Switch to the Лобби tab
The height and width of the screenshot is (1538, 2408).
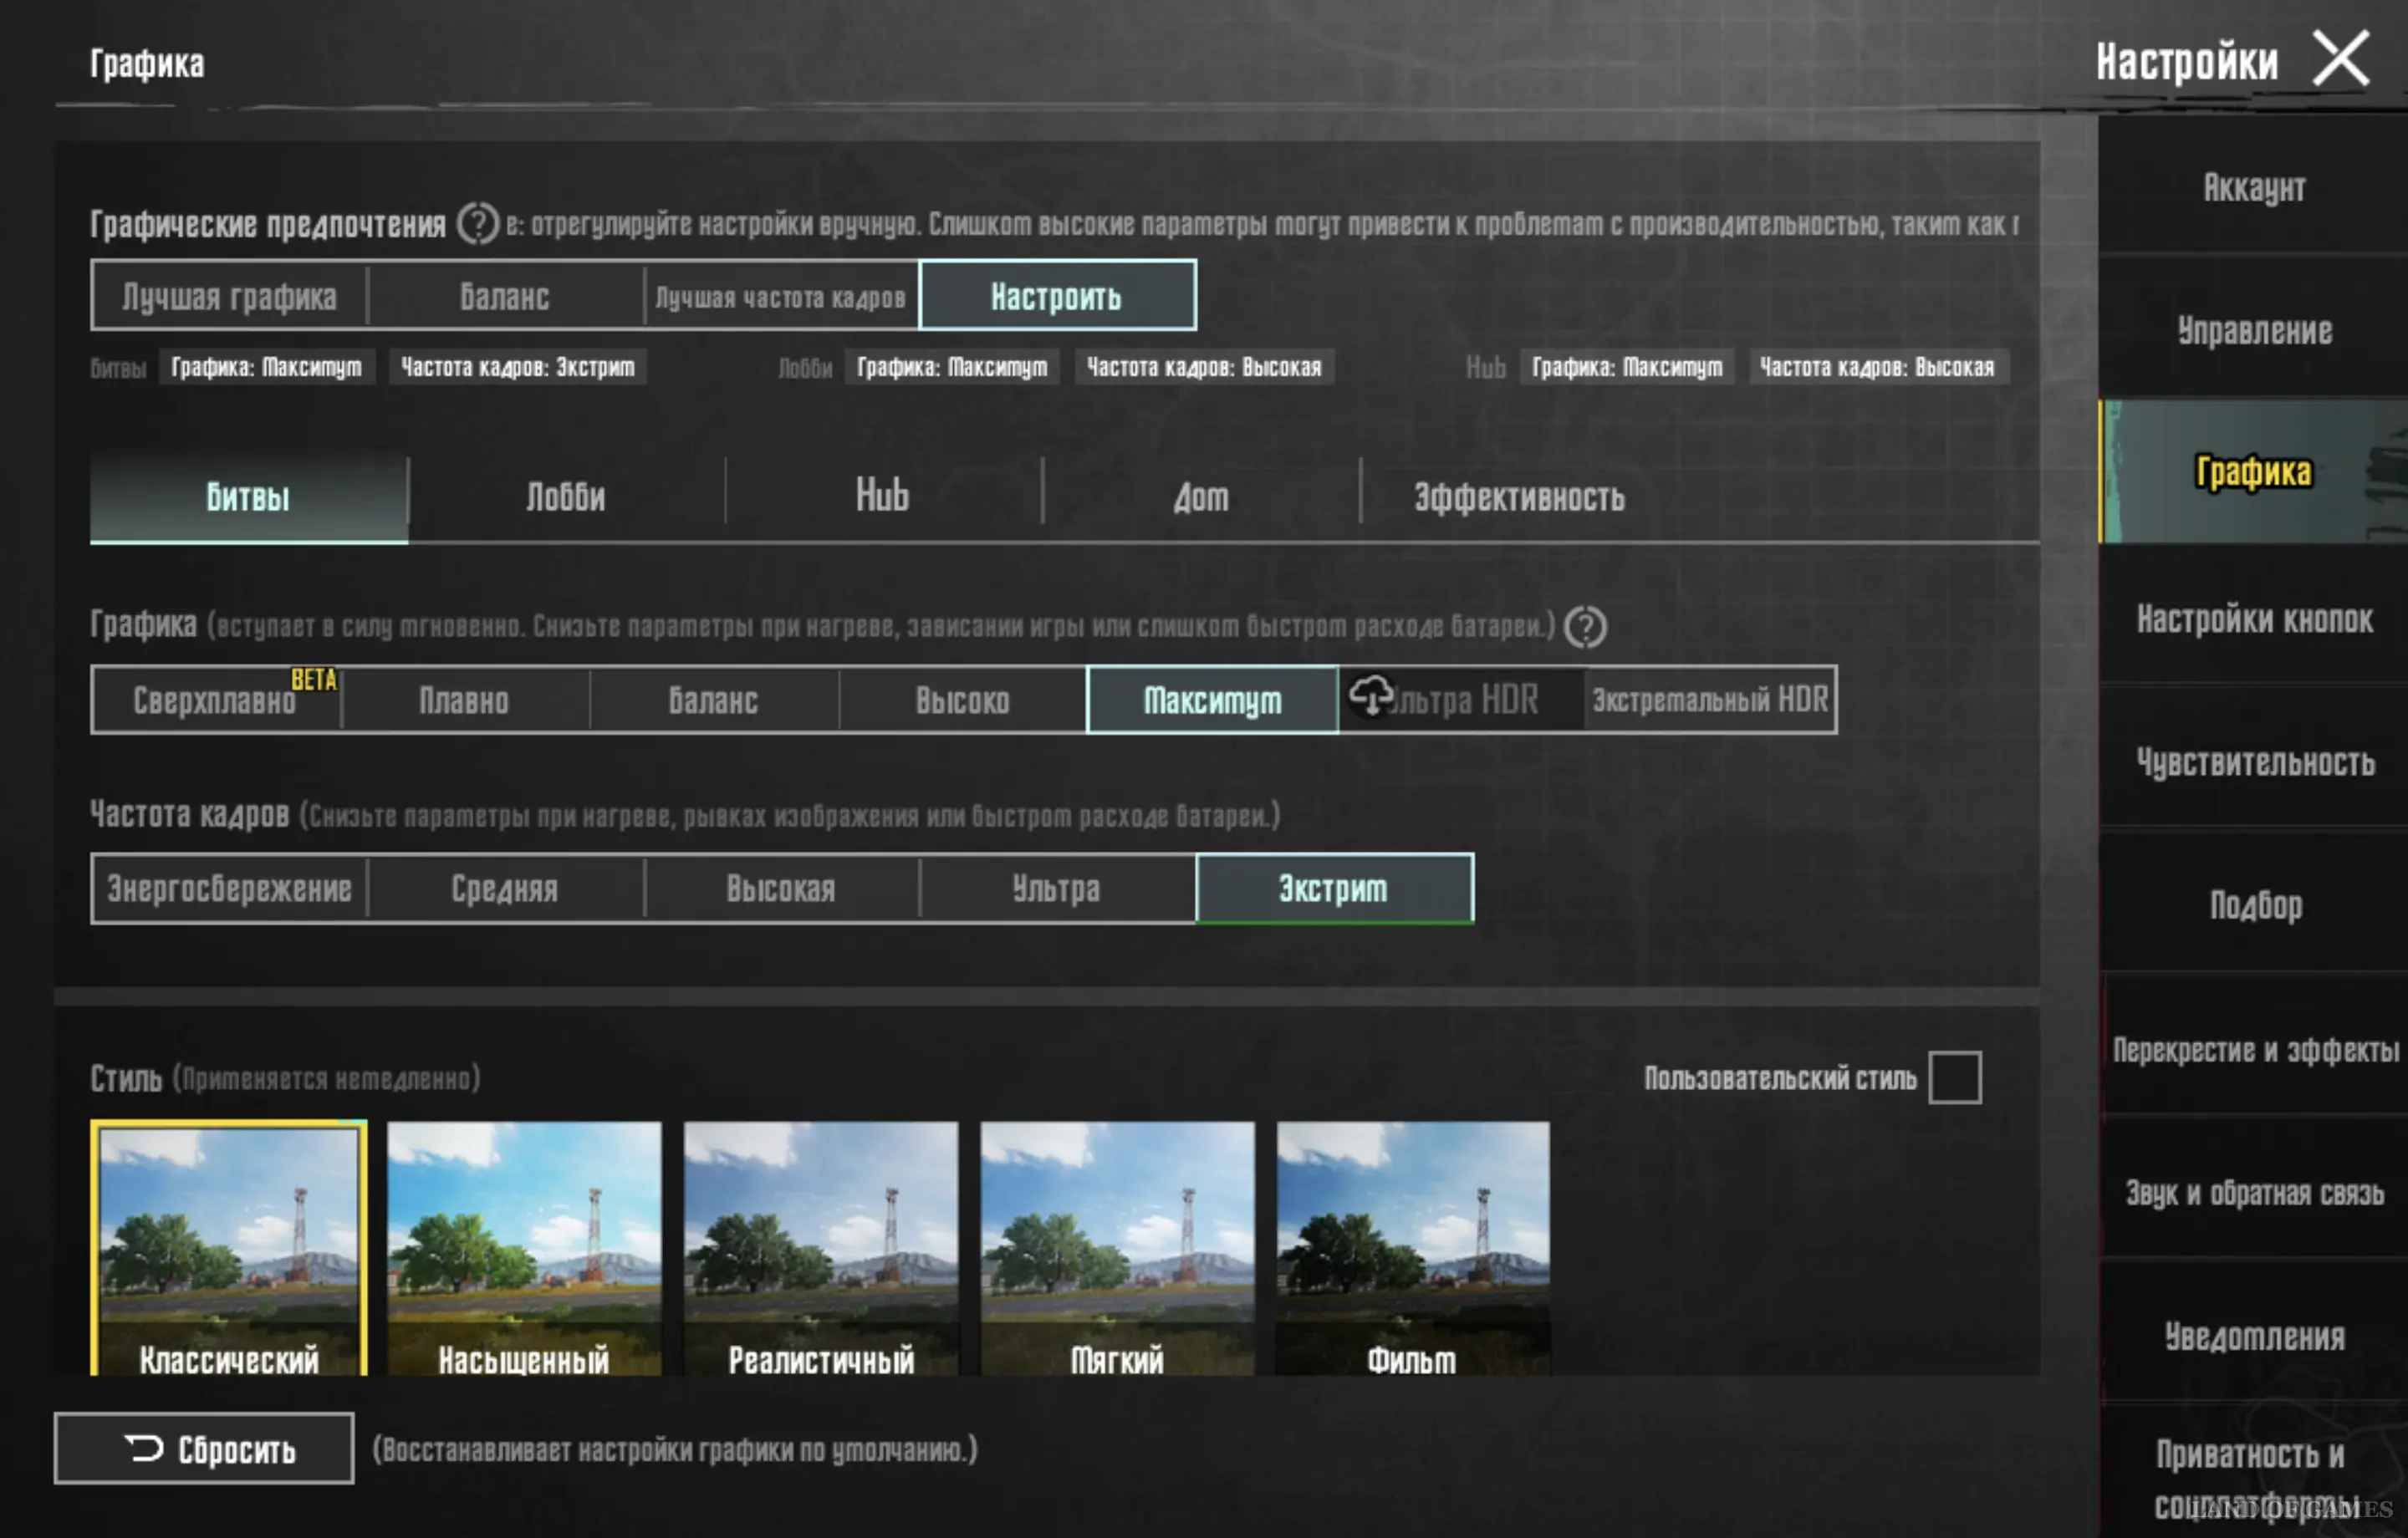(565, 497)
